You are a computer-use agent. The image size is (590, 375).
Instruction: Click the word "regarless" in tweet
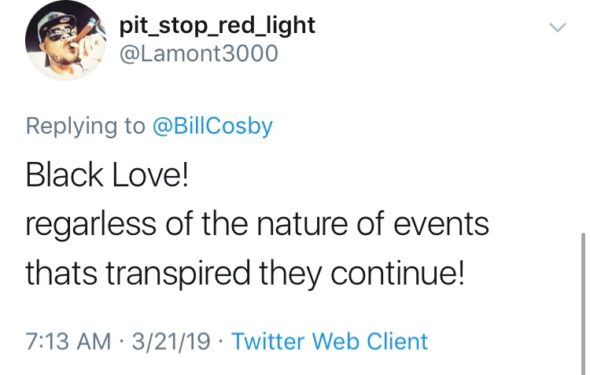click(91, 225)
